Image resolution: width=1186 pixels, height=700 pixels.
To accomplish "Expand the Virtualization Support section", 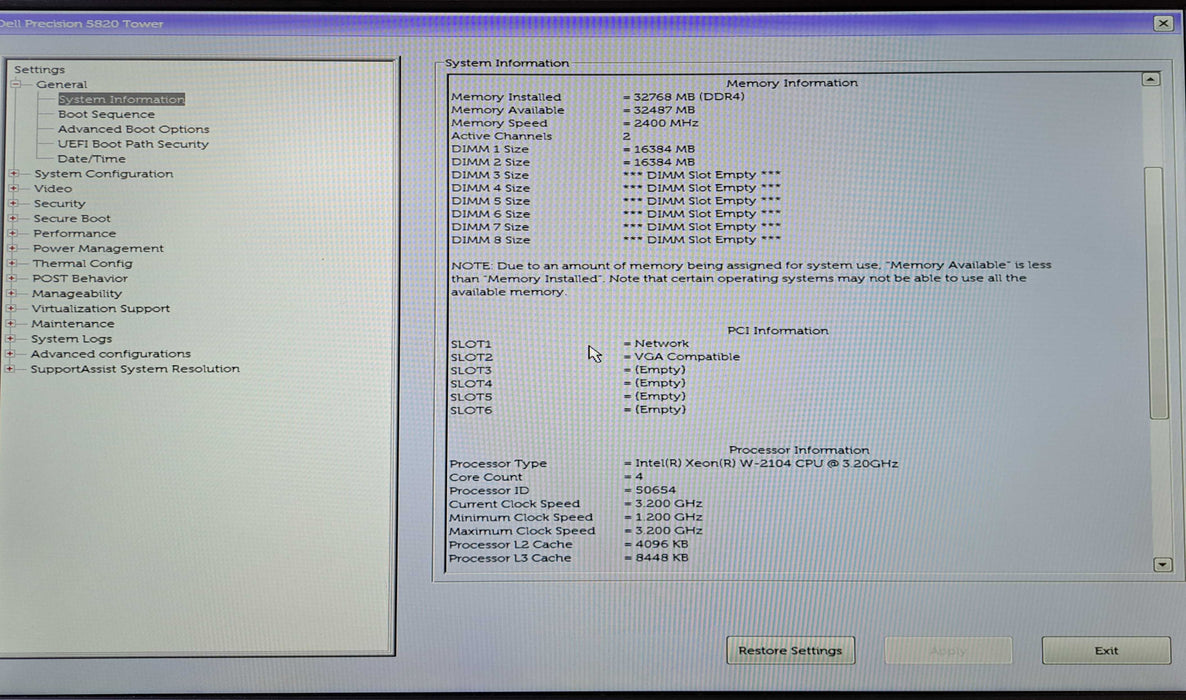I will [14, 308].
